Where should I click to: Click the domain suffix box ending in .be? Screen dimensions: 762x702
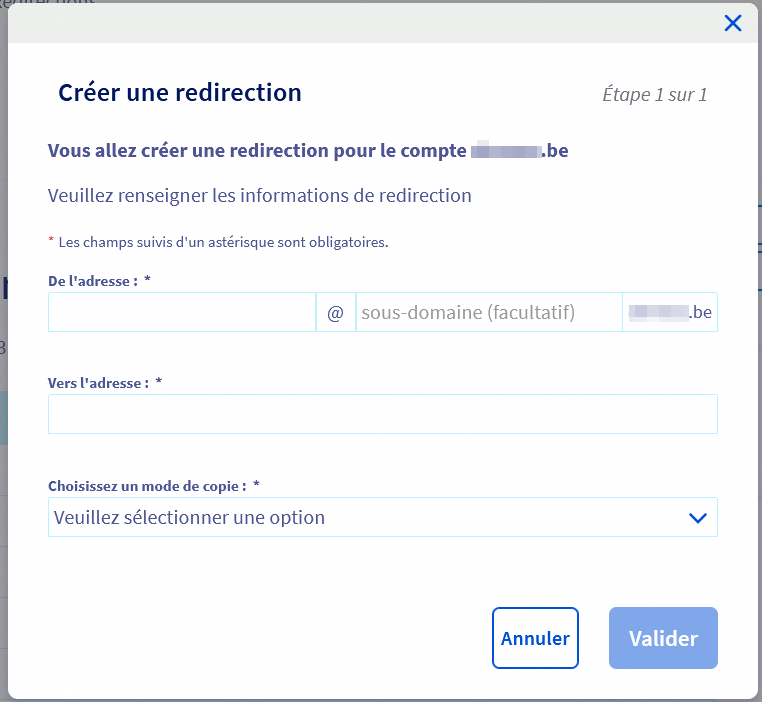click(670, 313)
